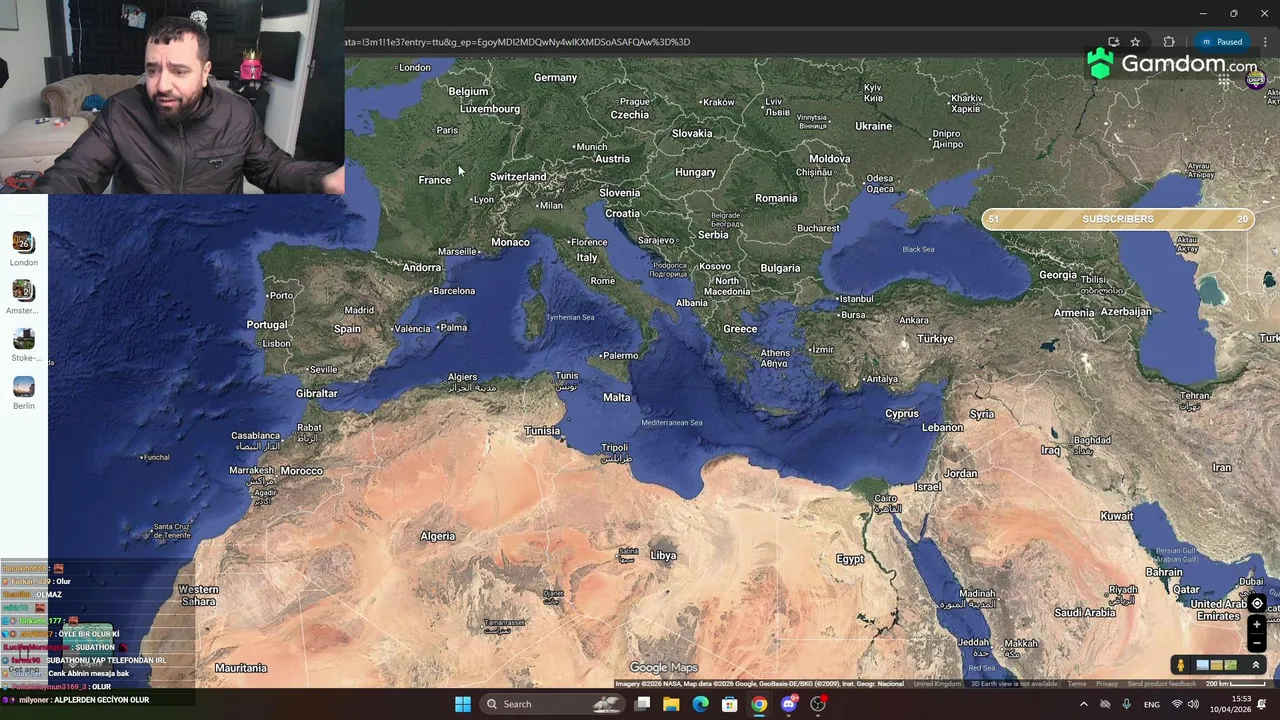This screenshot has width=1280, height=720.
Task: Choose the green terrain layer thumbnail
Action: point(1230,665)
